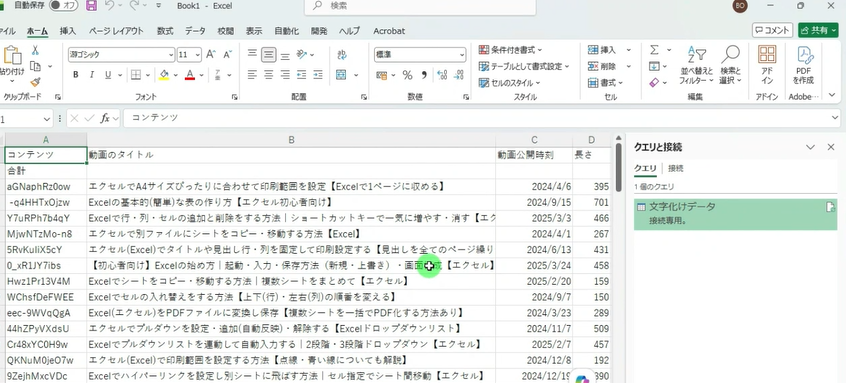
Task: Click the Merge and Center icon
Action: coord(341,74)
